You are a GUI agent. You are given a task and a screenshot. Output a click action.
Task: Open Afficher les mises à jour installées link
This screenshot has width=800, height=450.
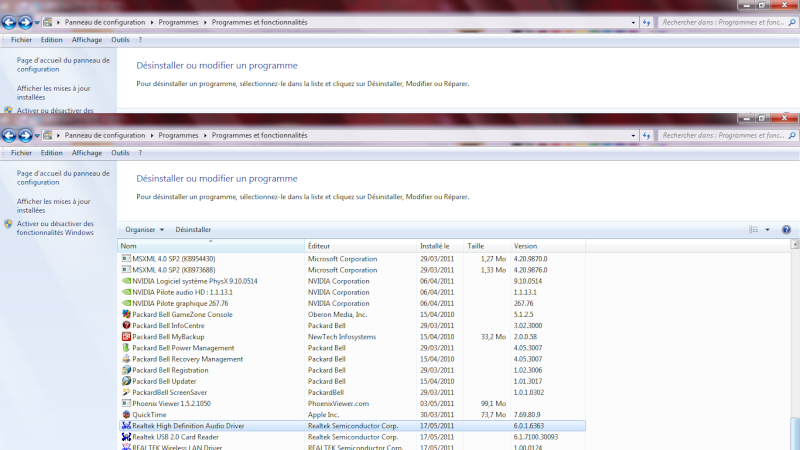(53, 206)
